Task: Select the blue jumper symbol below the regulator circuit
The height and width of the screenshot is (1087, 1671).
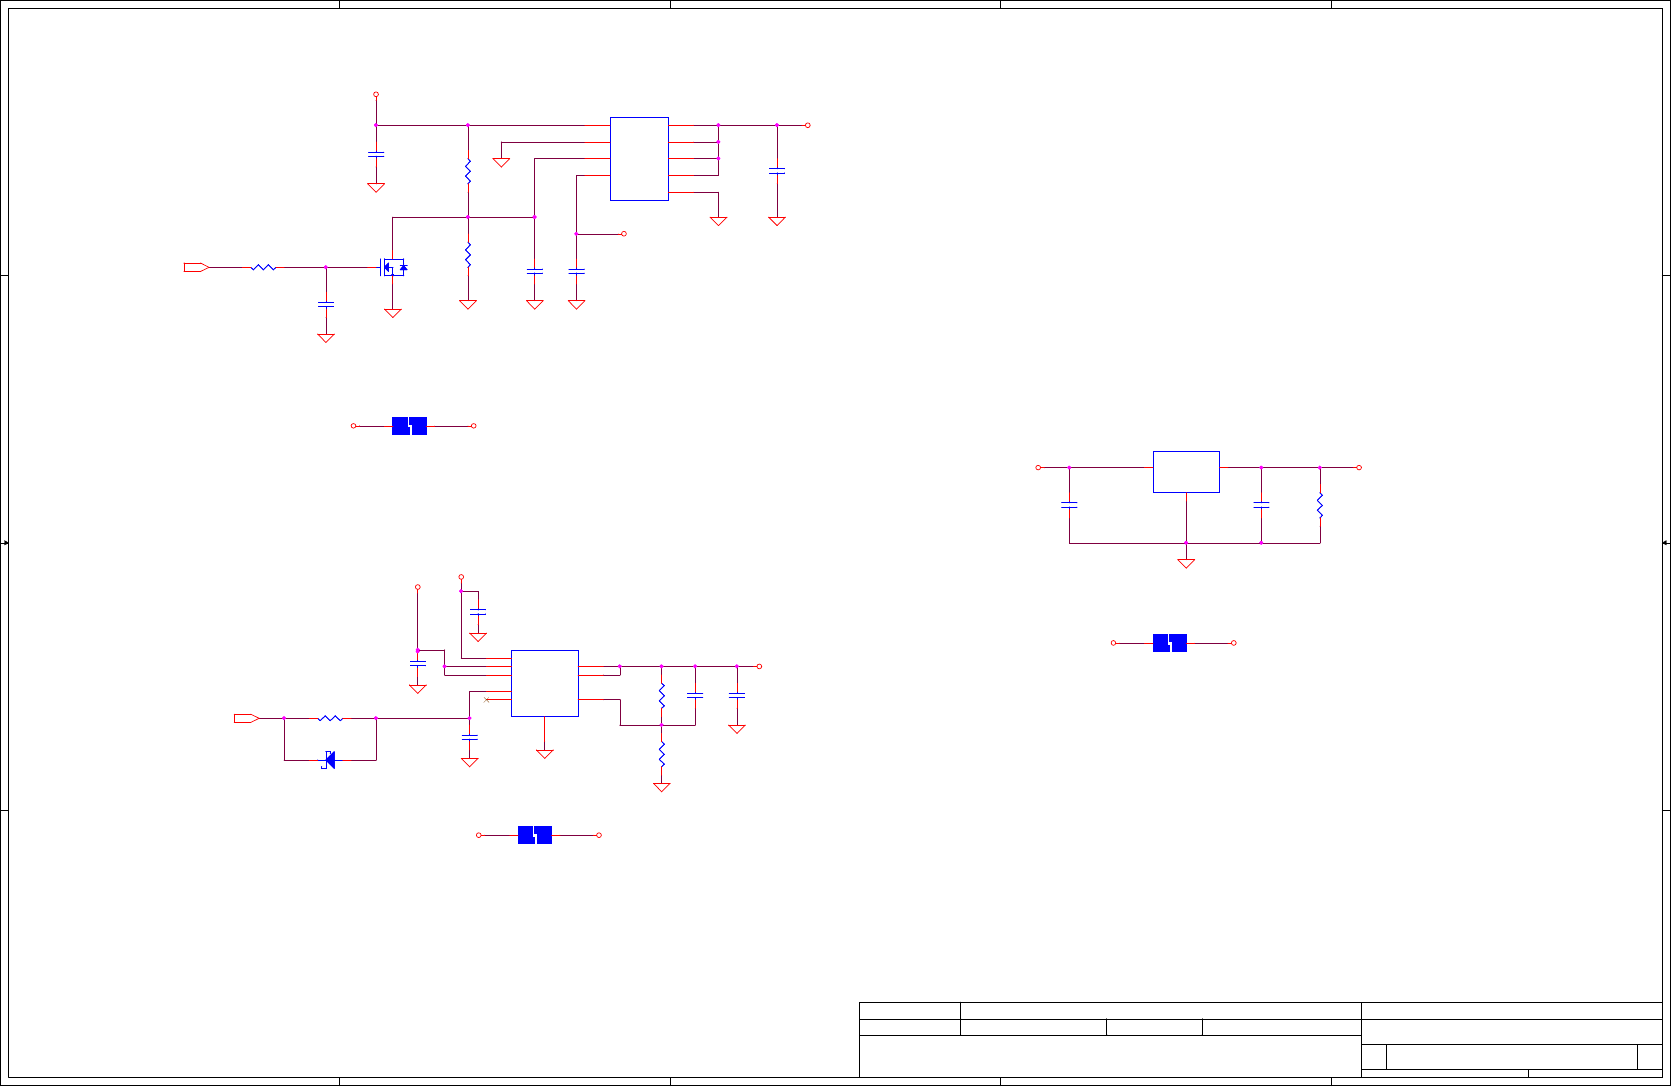Action: coord(1170,643)
